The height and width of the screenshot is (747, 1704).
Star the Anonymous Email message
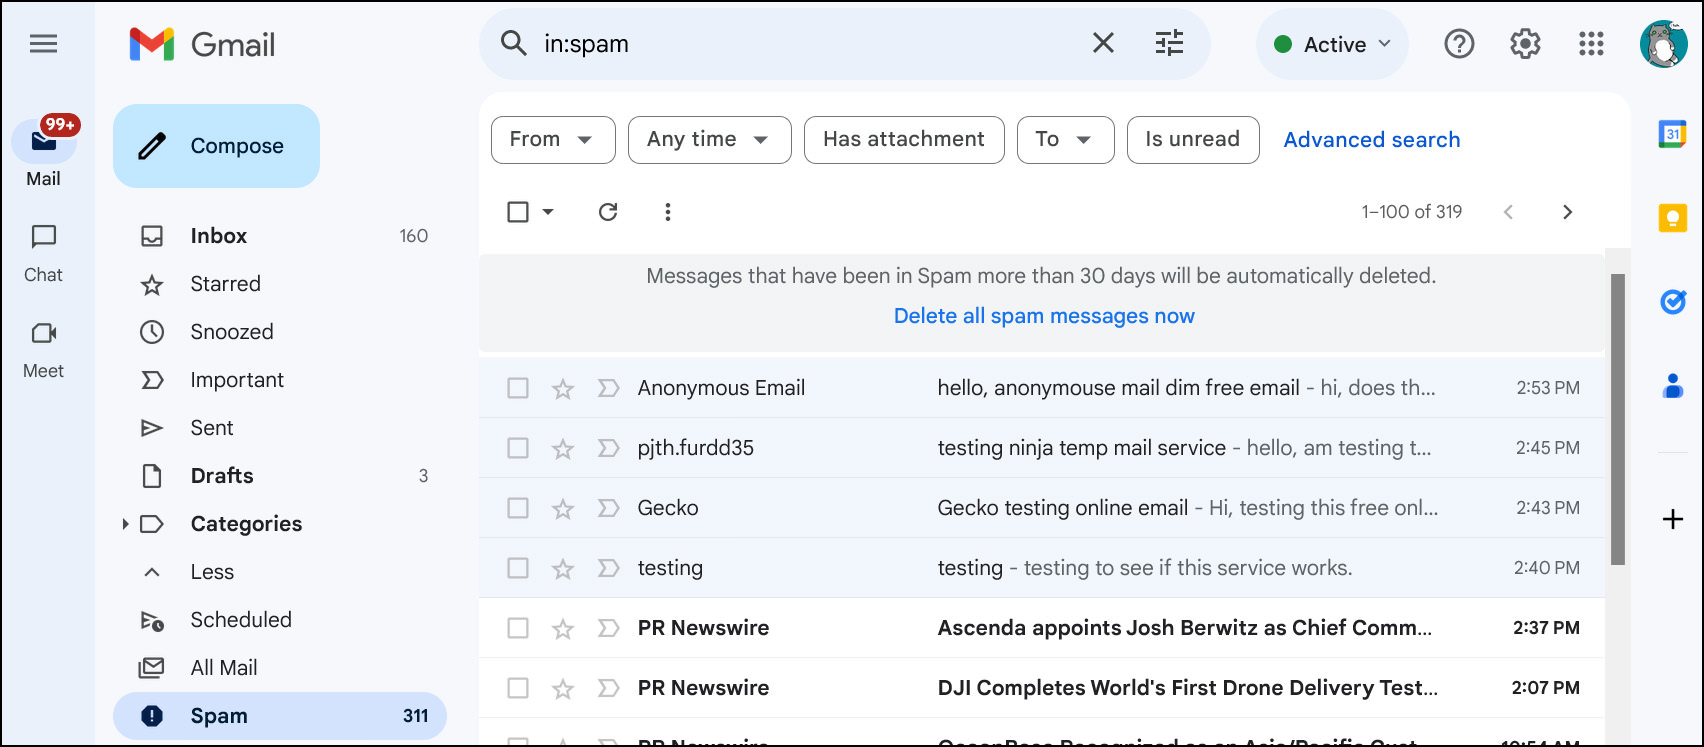(563, 388)
